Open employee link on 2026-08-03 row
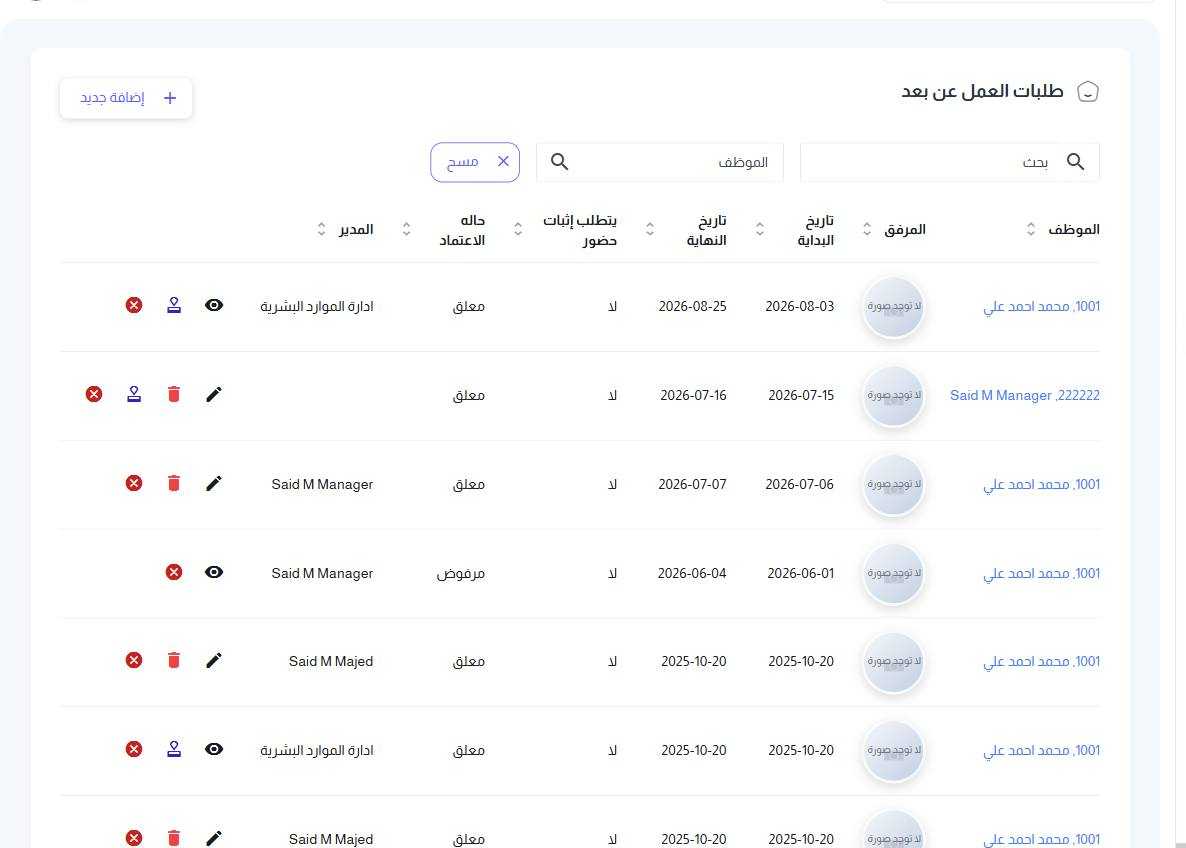 coord(1042,306)
